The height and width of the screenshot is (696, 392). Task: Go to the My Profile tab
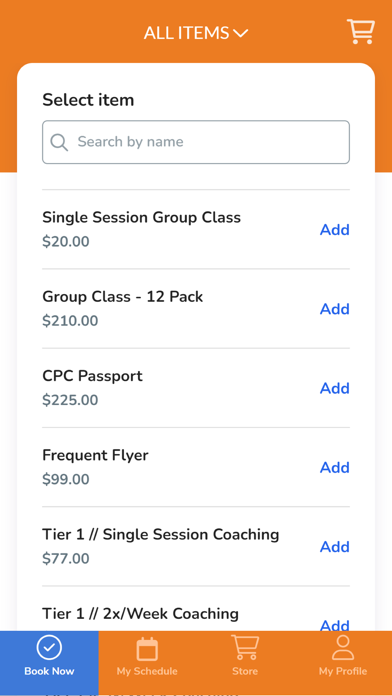tap(343, 663)
